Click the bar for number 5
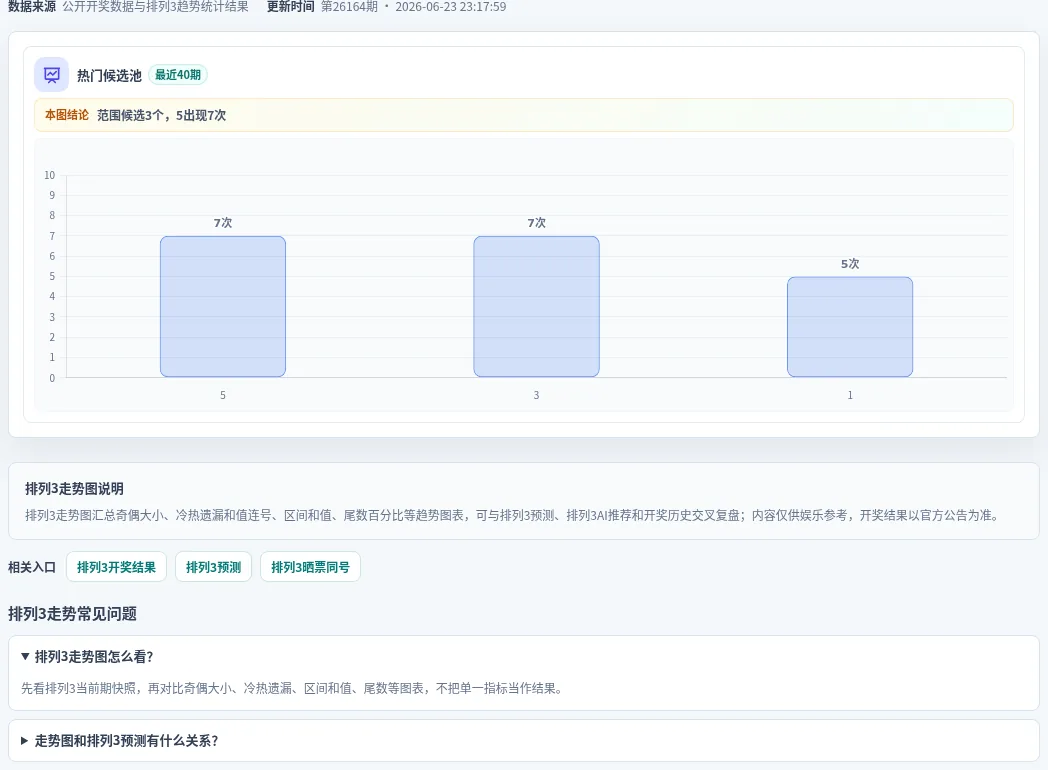The image size is (1048, 770). pos(223,307)
